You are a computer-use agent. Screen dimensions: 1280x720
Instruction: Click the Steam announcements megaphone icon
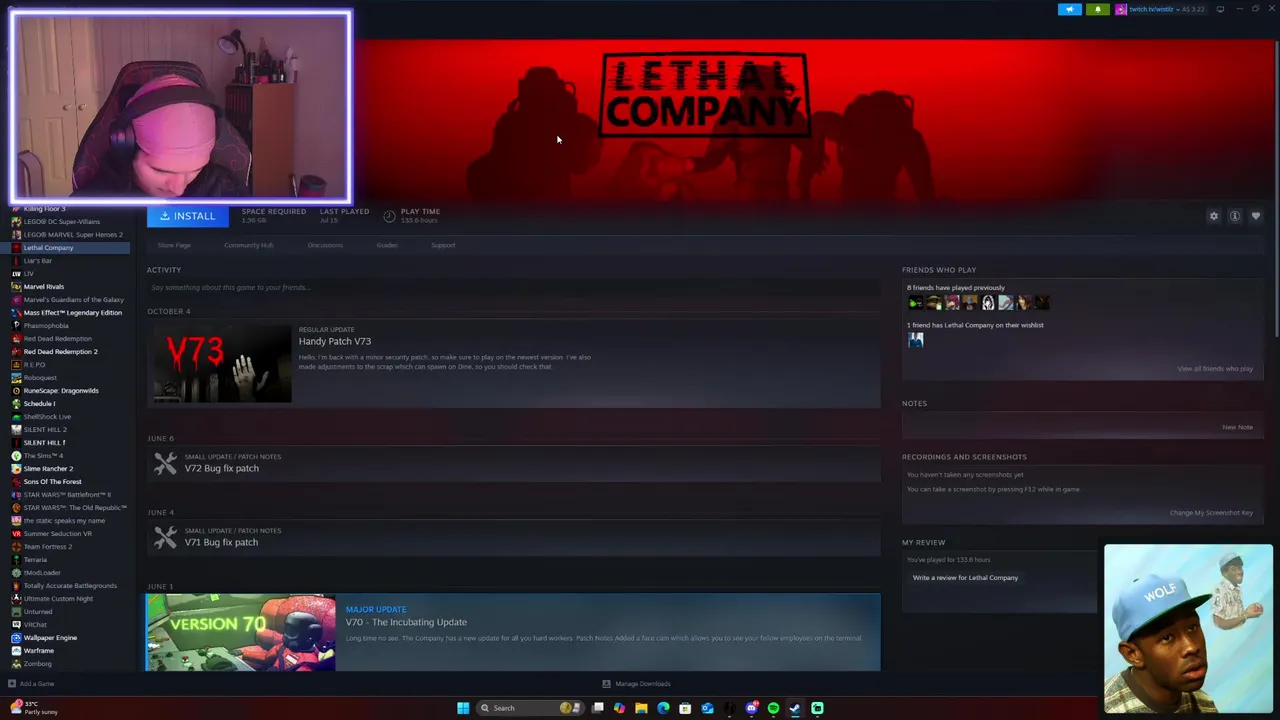click(x=1069, y=9)
